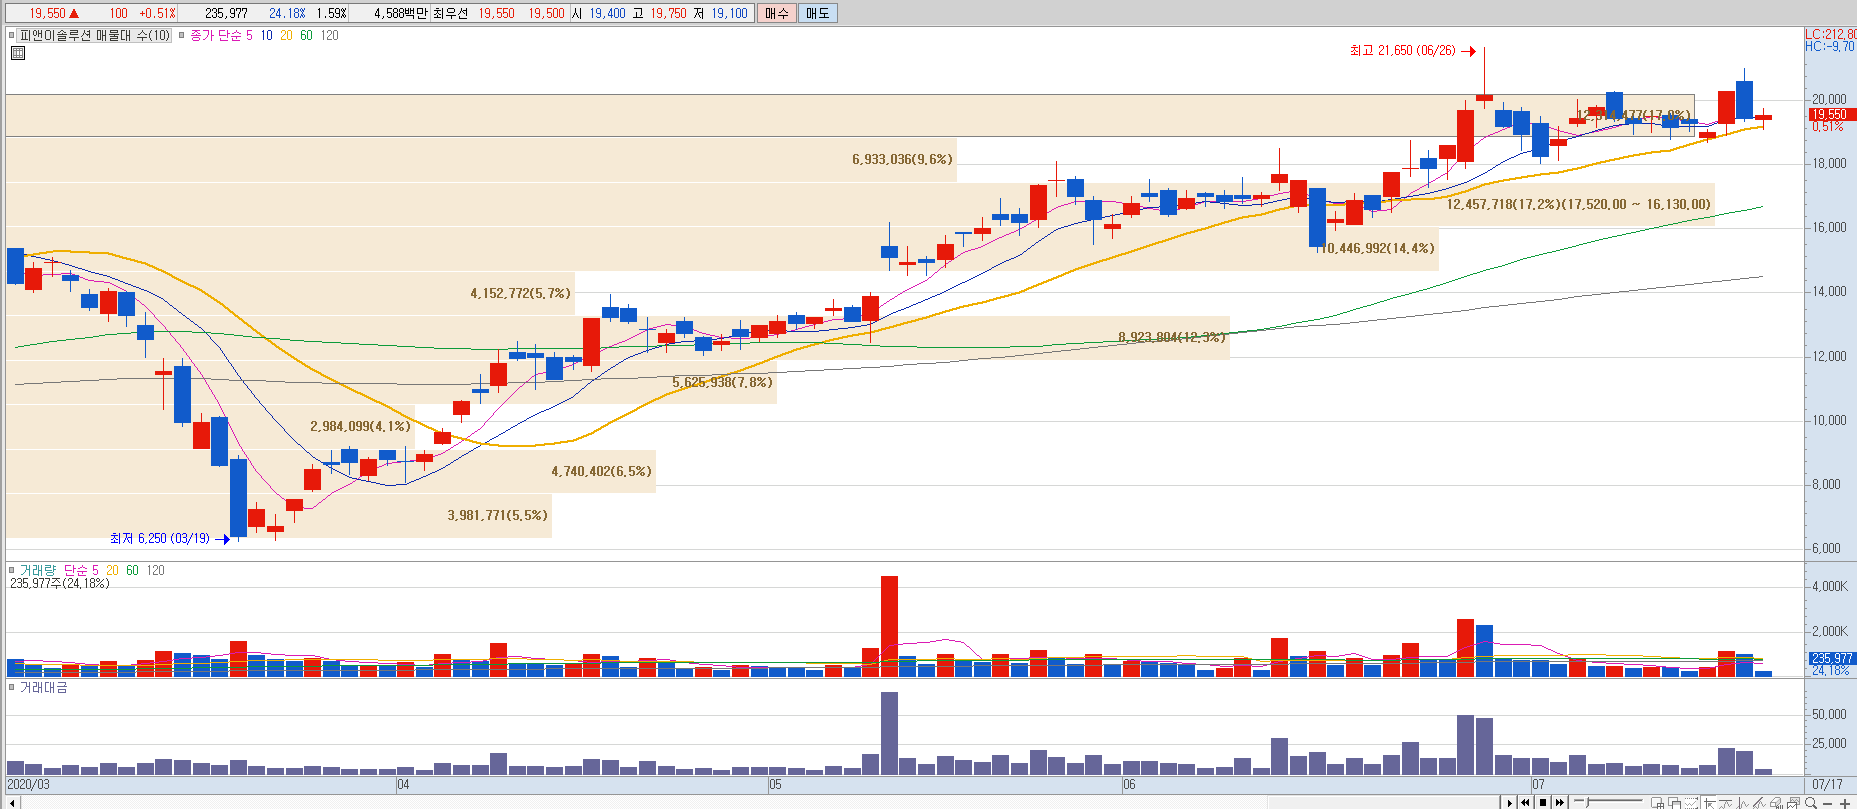Click the 5,625,938(7.8%) volume profile label
Viewport: 1857px width, 809px height.
[722, 382]
